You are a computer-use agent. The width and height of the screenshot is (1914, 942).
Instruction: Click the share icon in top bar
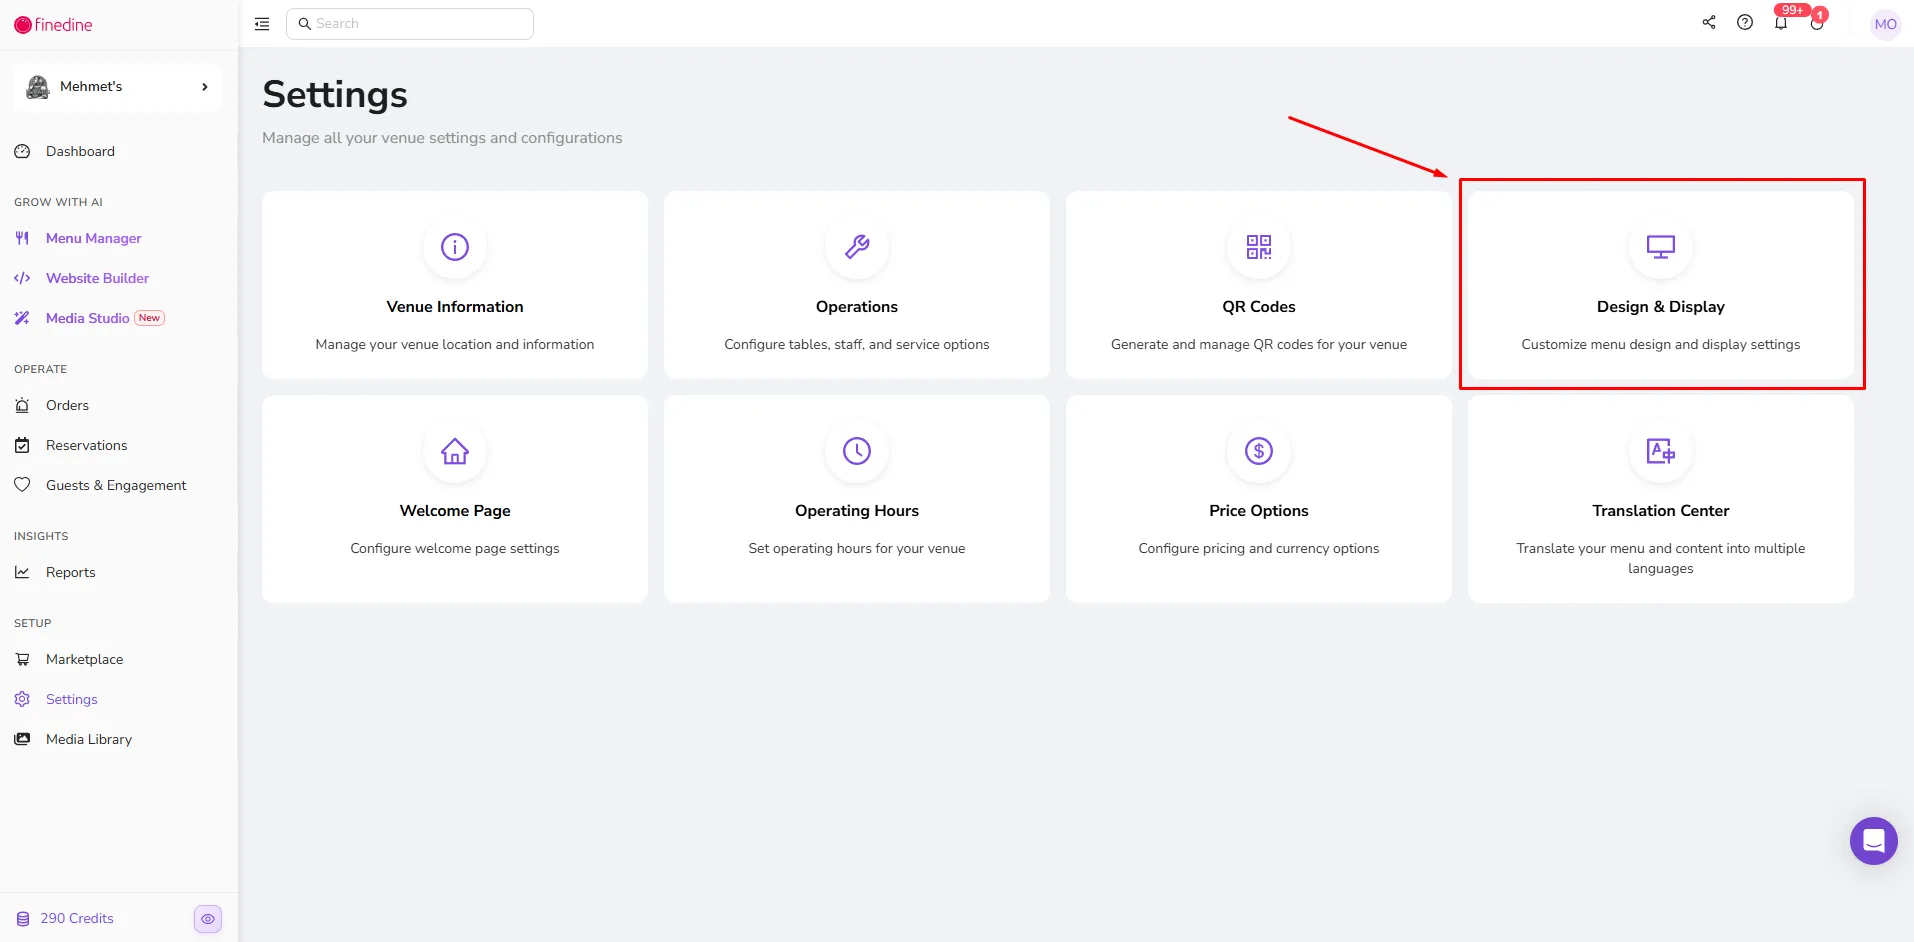coord(1709,23)
